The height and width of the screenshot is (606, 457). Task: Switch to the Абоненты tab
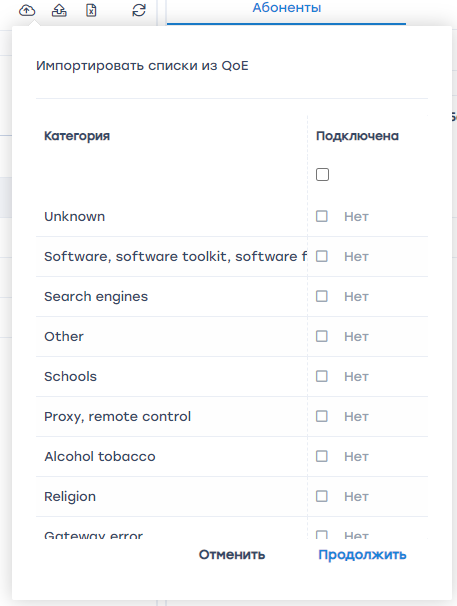point(286,8)
